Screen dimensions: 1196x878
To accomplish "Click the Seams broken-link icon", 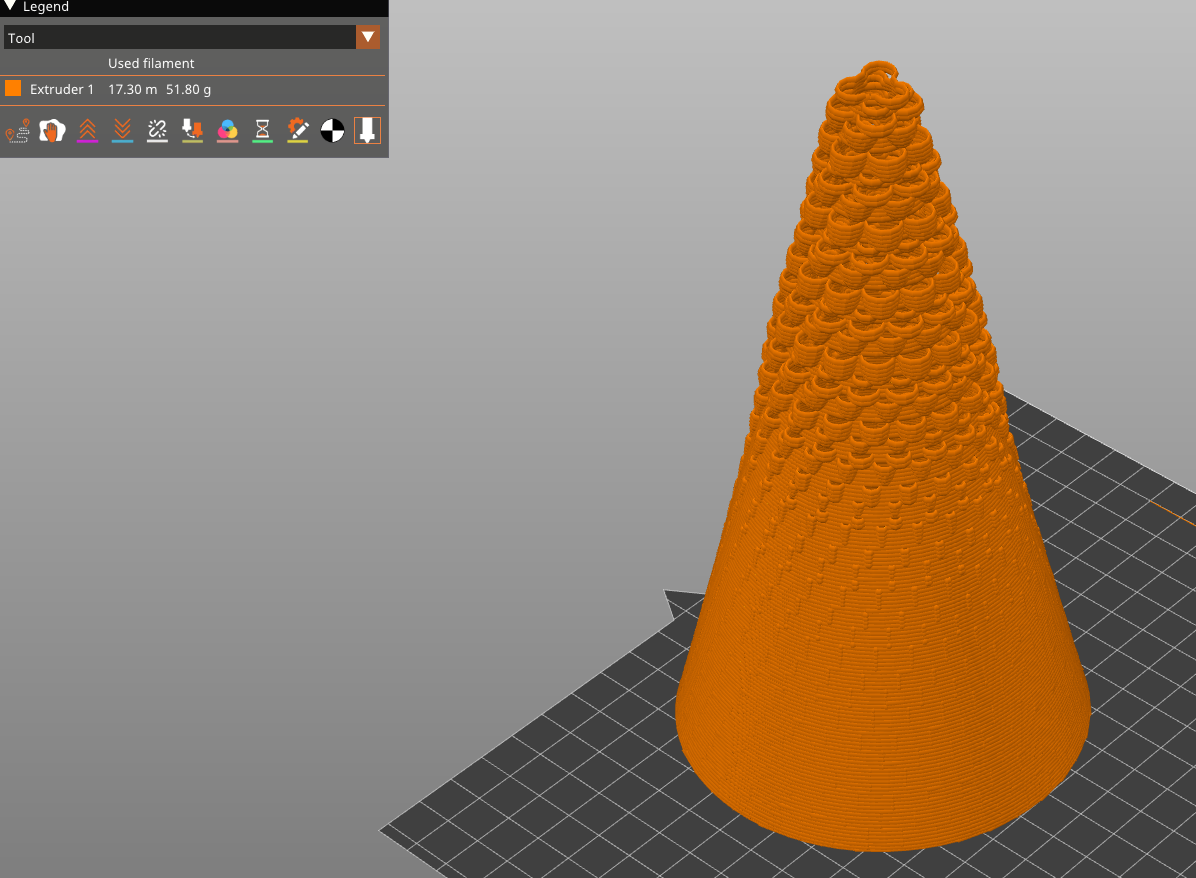I will coord(157,131).
